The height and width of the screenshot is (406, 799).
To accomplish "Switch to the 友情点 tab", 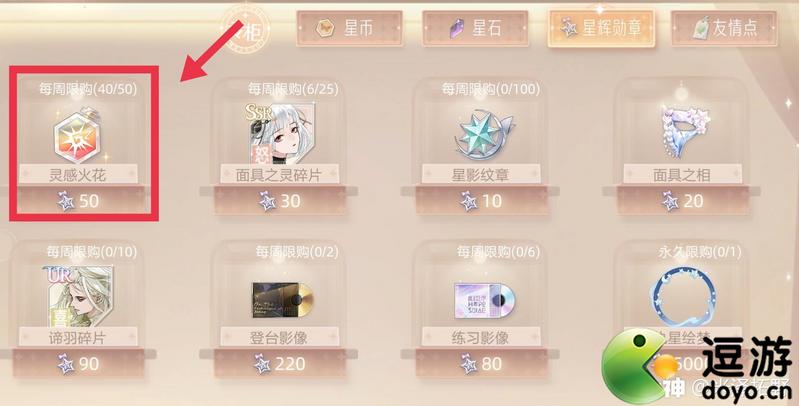I will pos(724,29).
